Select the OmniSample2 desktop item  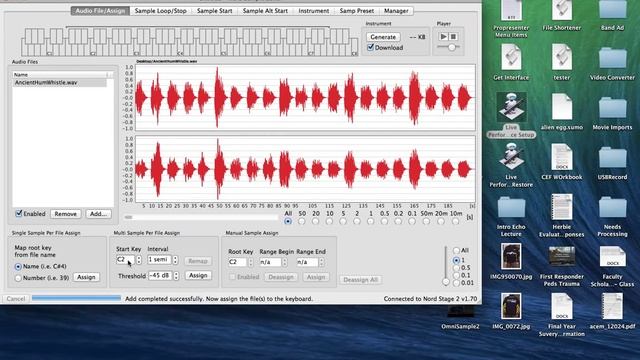[x=460, y=318]
